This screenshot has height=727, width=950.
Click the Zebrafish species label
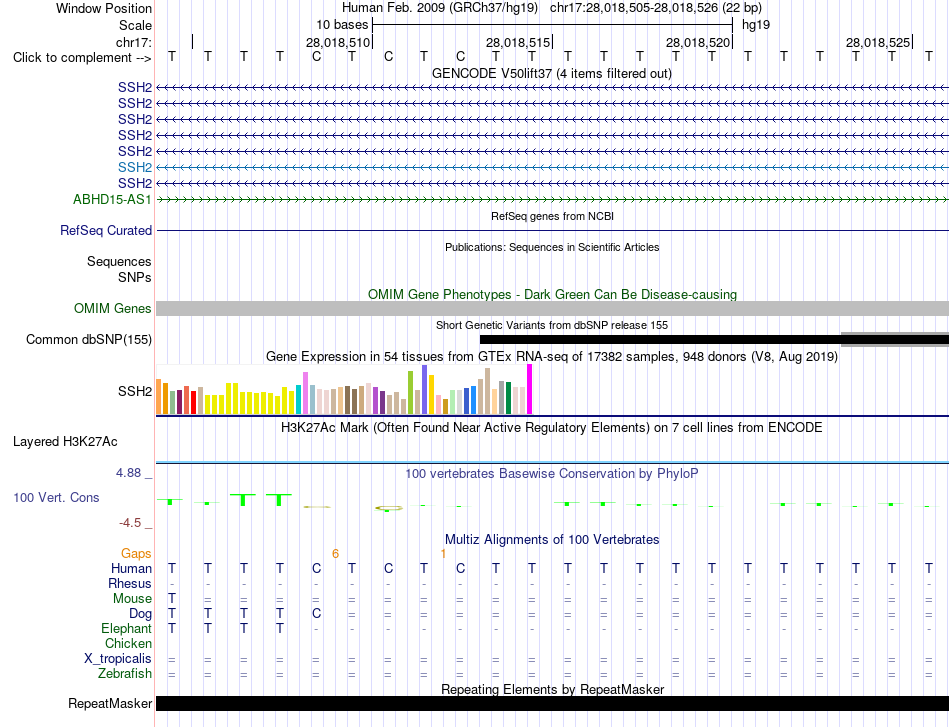(125, 673)
